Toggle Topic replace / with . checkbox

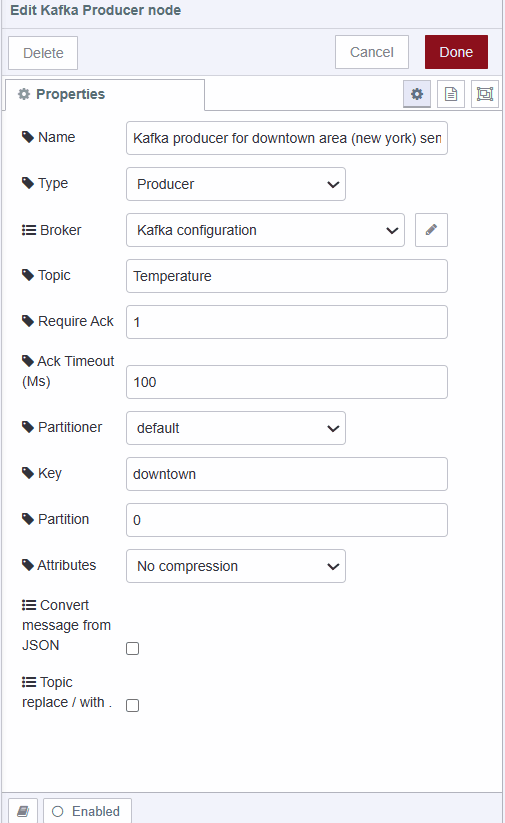point(133,705)
